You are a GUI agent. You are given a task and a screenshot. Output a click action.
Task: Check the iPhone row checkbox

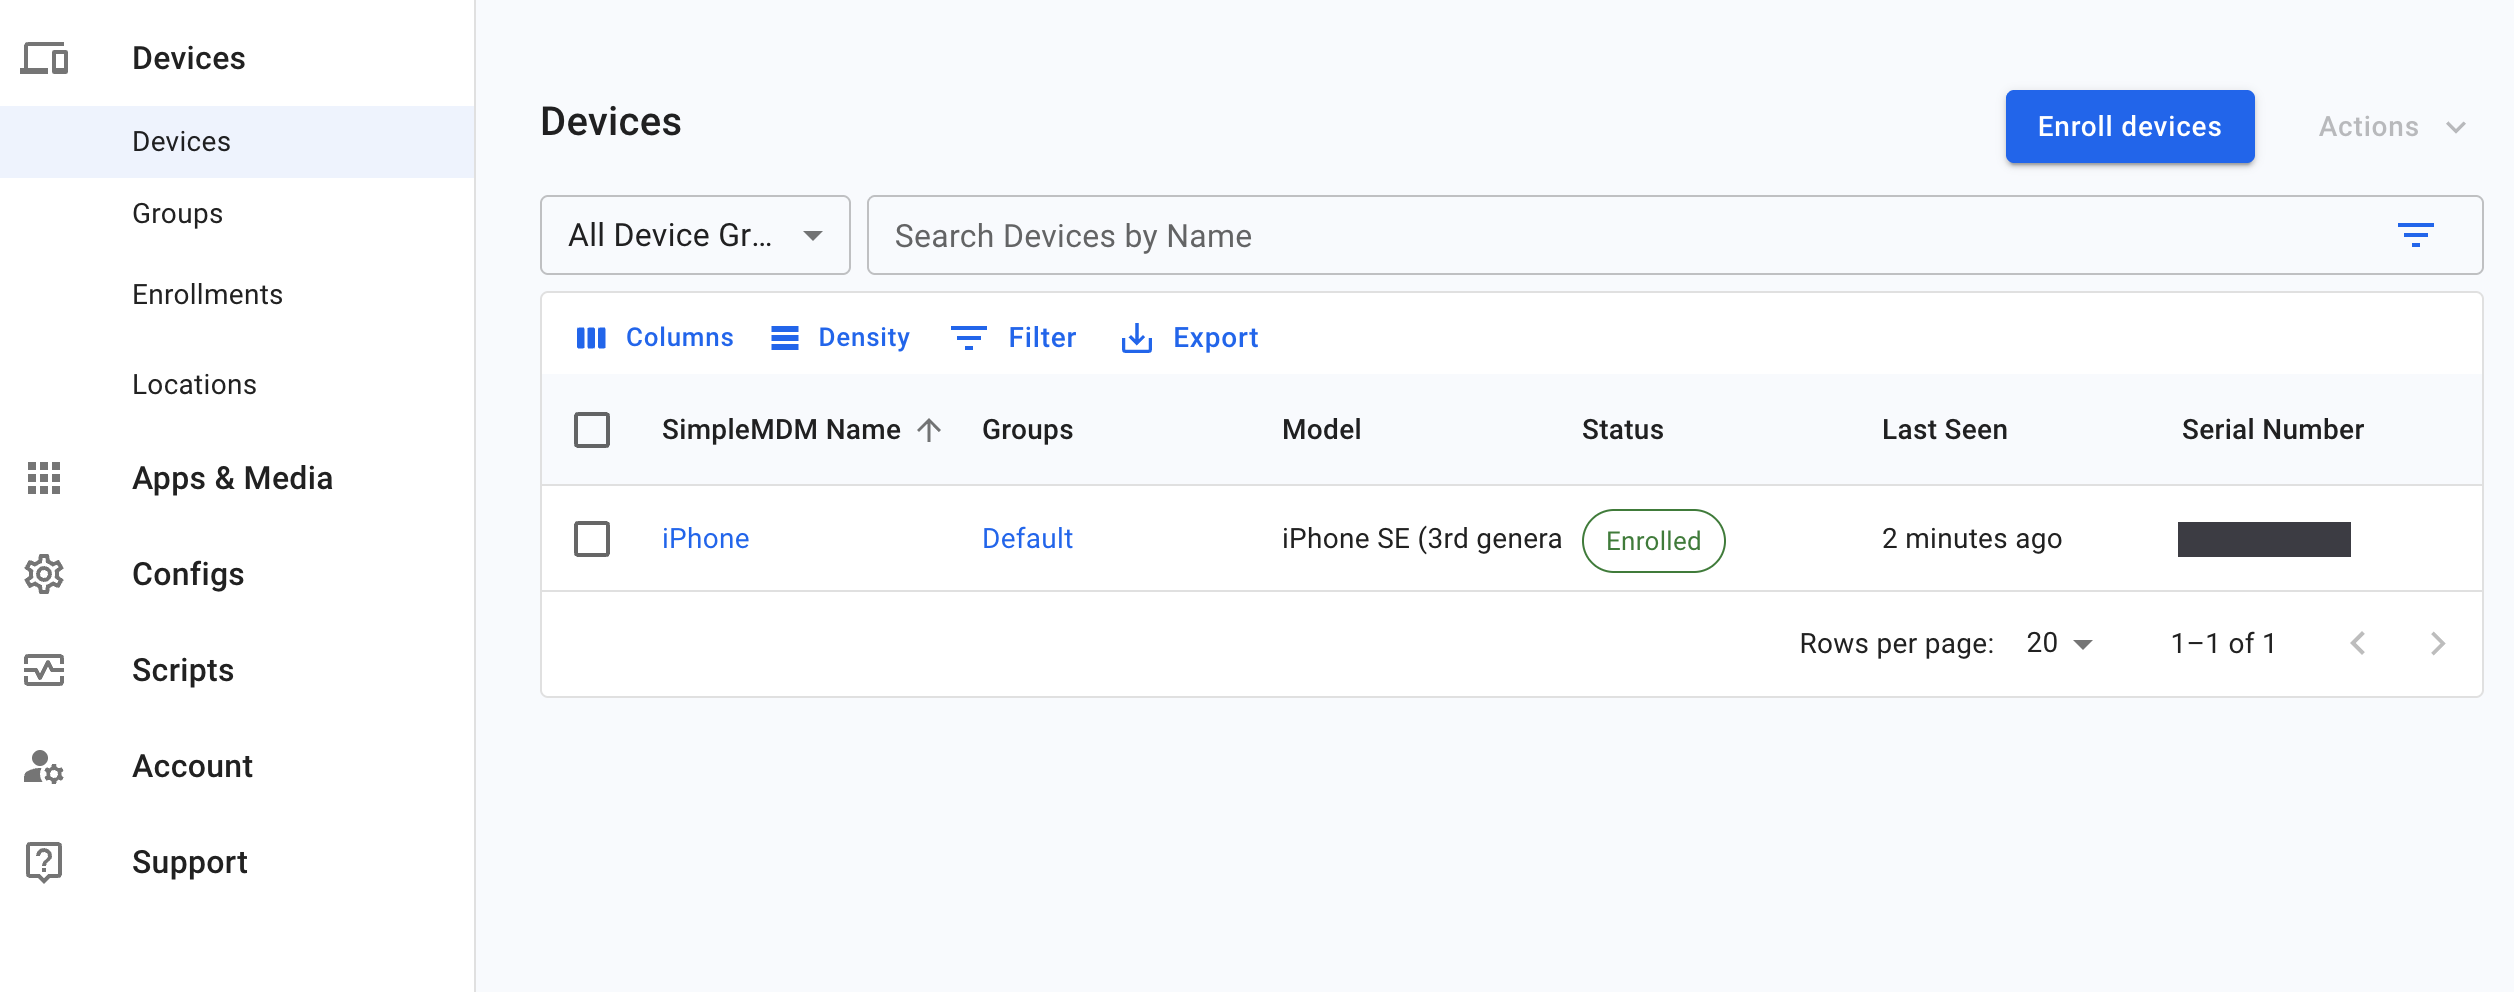click(592, 539)
